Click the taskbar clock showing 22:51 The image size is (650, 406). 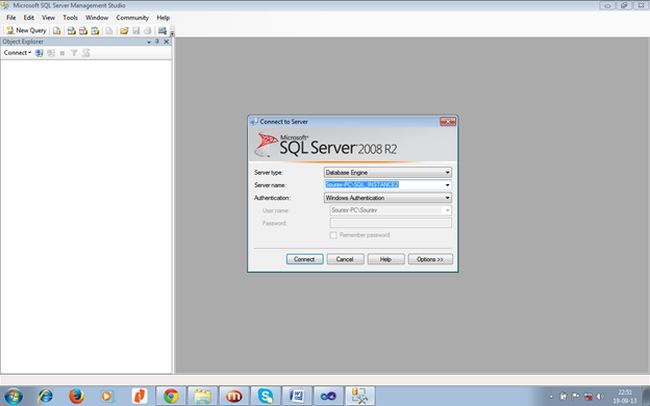(x=625, y=396)
